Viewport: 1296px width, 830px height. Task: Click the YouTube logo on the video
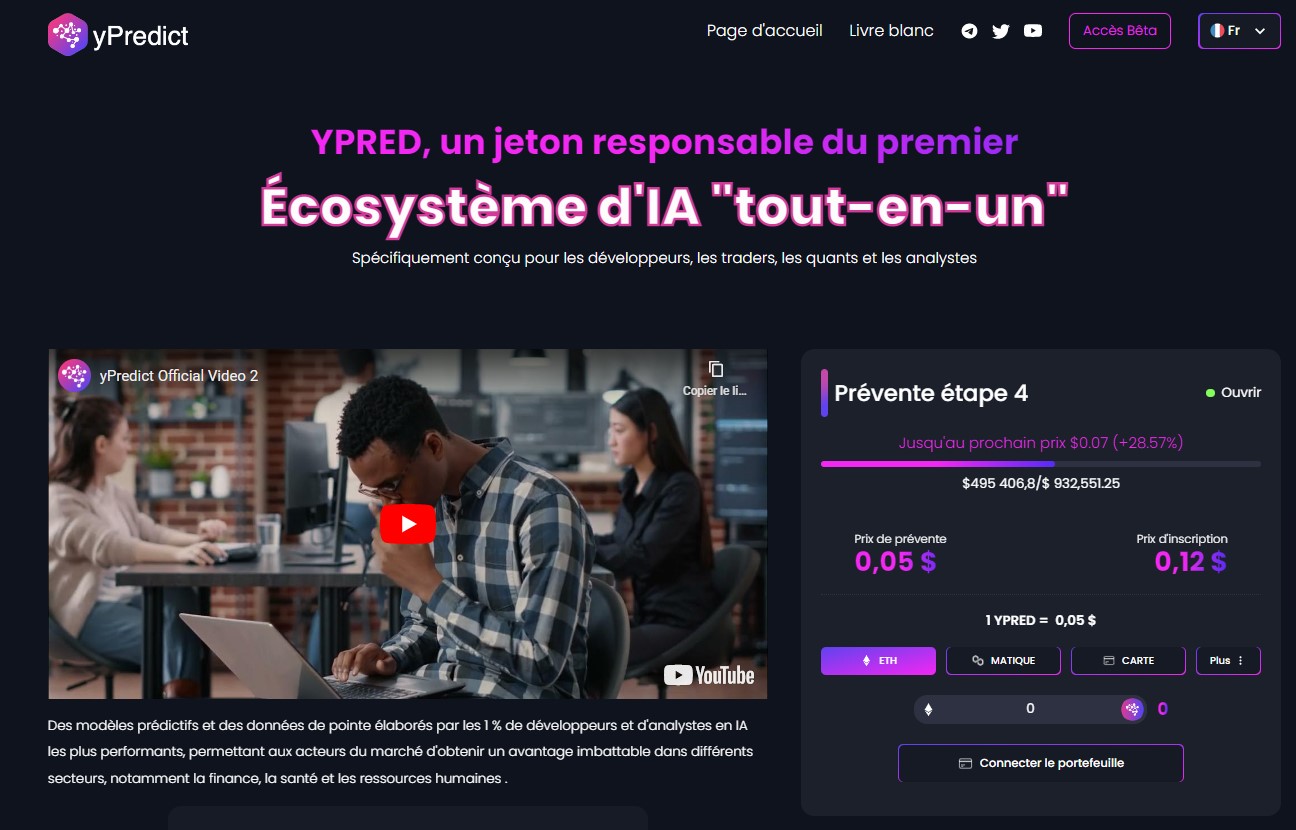[x=709, y=675]
